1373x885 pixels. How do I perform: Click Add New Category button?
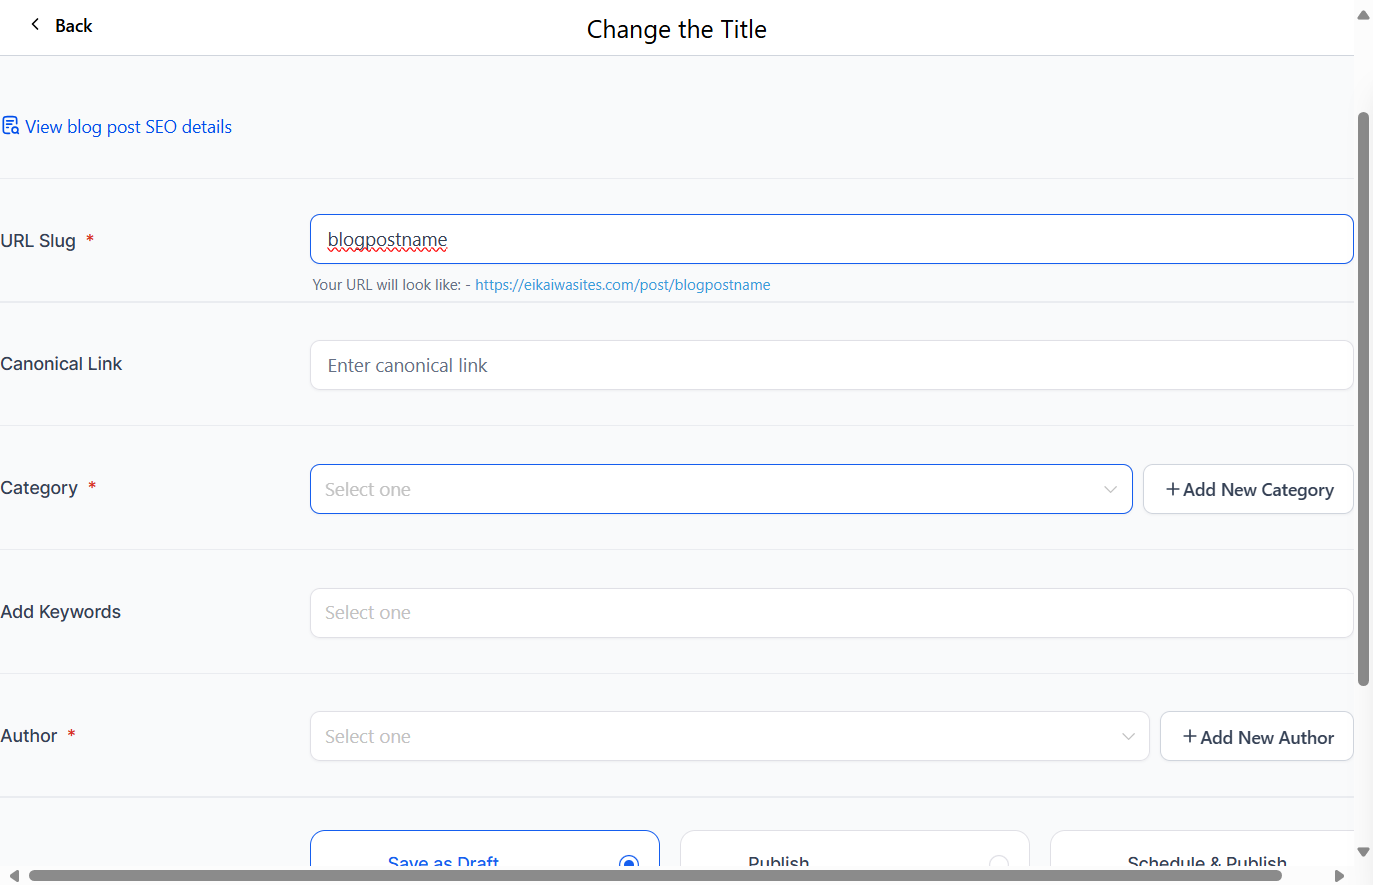1248,489
